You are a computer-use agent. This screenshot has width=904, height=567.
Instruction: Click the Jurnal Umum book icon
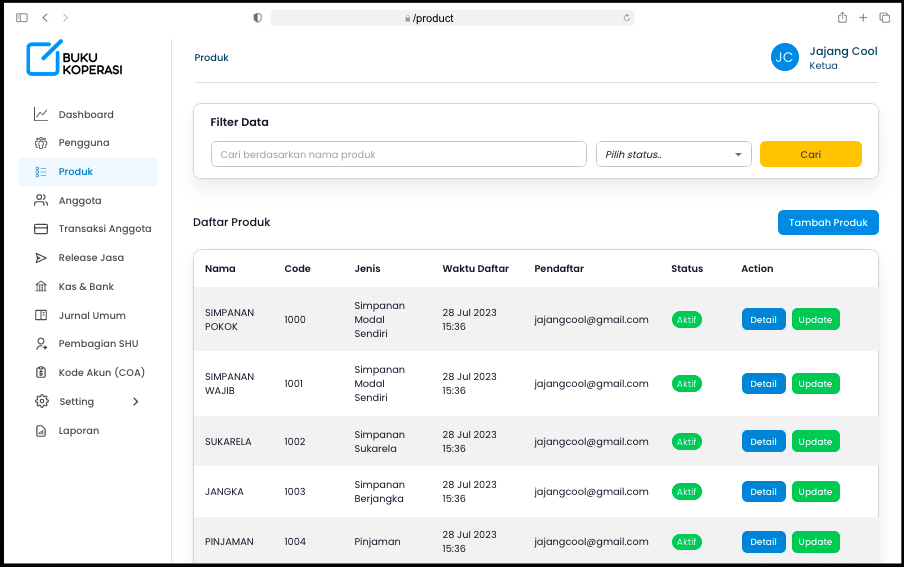point(41,316)
